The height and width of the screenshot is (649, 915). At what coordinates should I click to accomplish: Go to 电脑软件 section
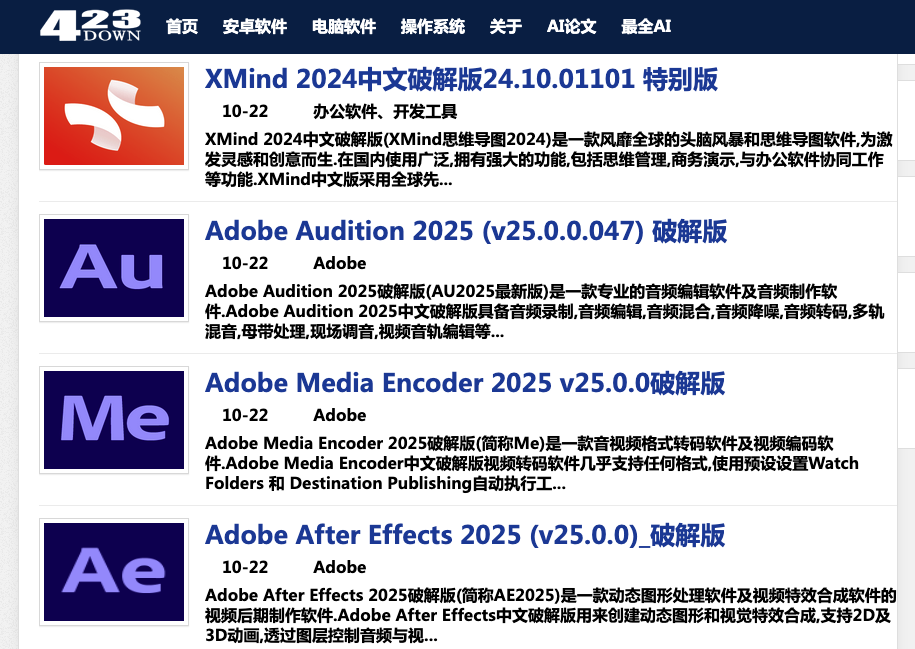point(344,26)
